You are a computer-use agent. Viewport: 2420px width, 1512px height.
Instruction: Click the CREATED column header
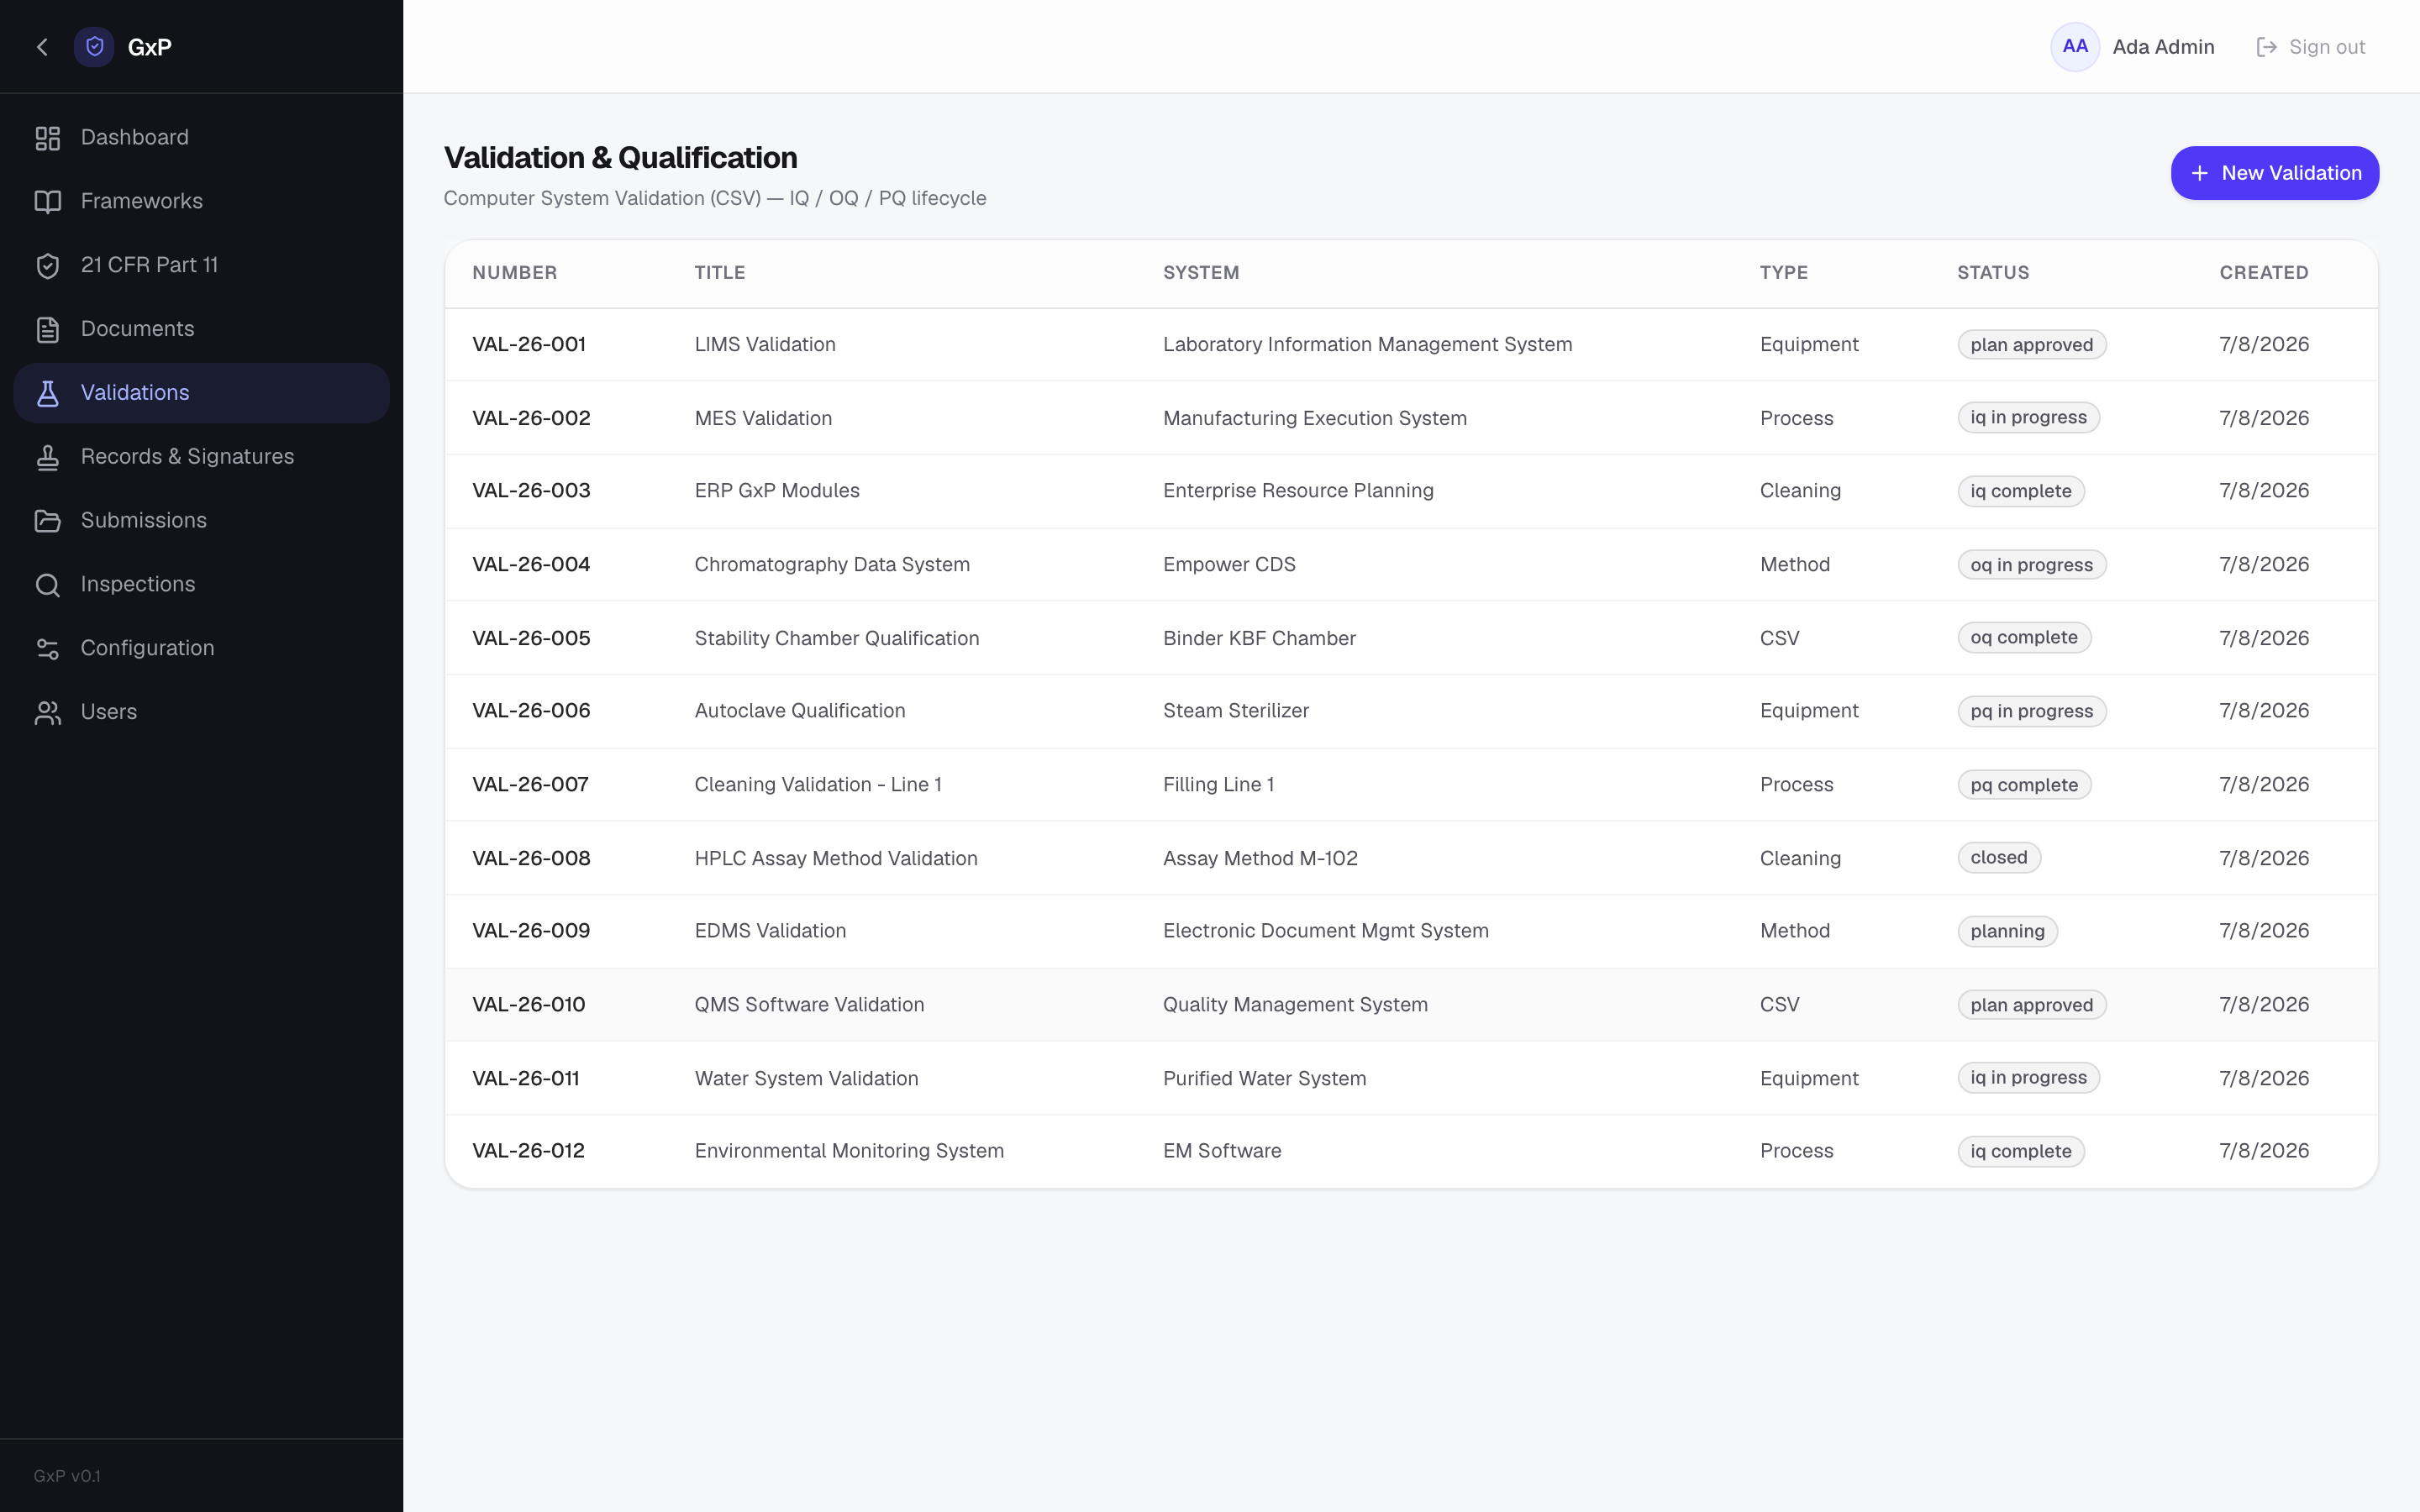[2264, 273]
